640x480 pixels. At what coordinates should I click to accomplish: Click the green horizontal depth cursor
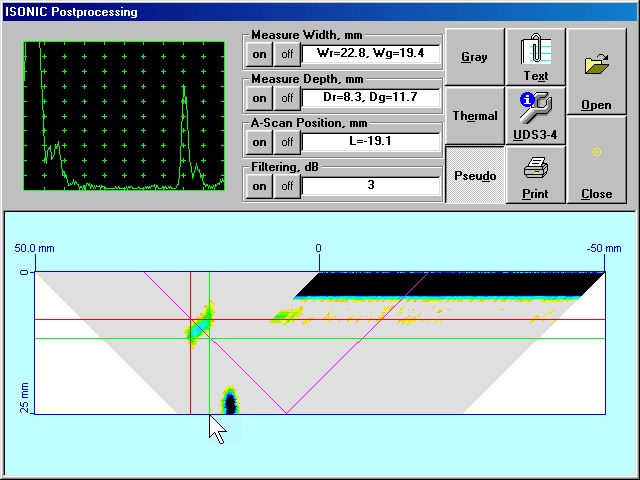click(x=320, y=338)
